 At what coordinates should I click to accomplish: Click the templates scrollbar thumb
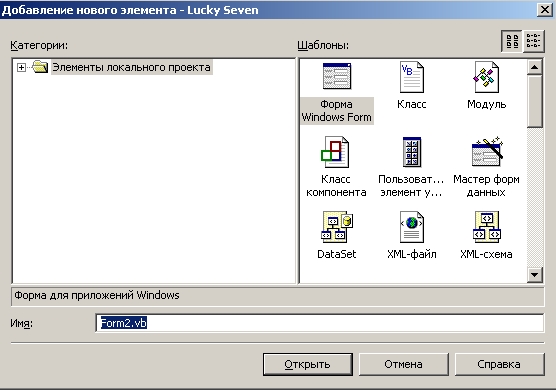coord(534,101)
